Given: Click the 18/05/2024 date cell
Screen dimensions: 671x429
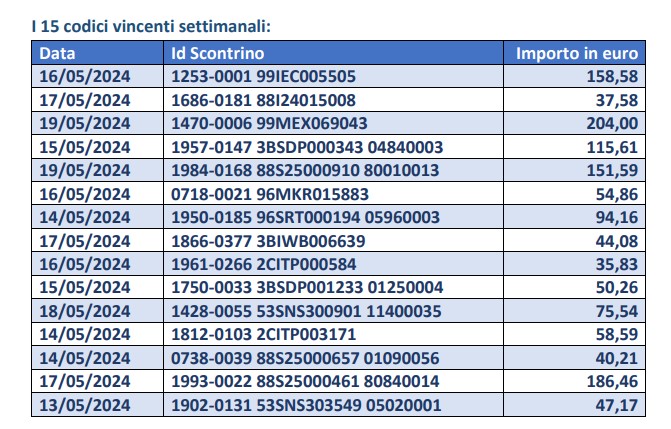Looking at the screenshot, I should [98, 311].
